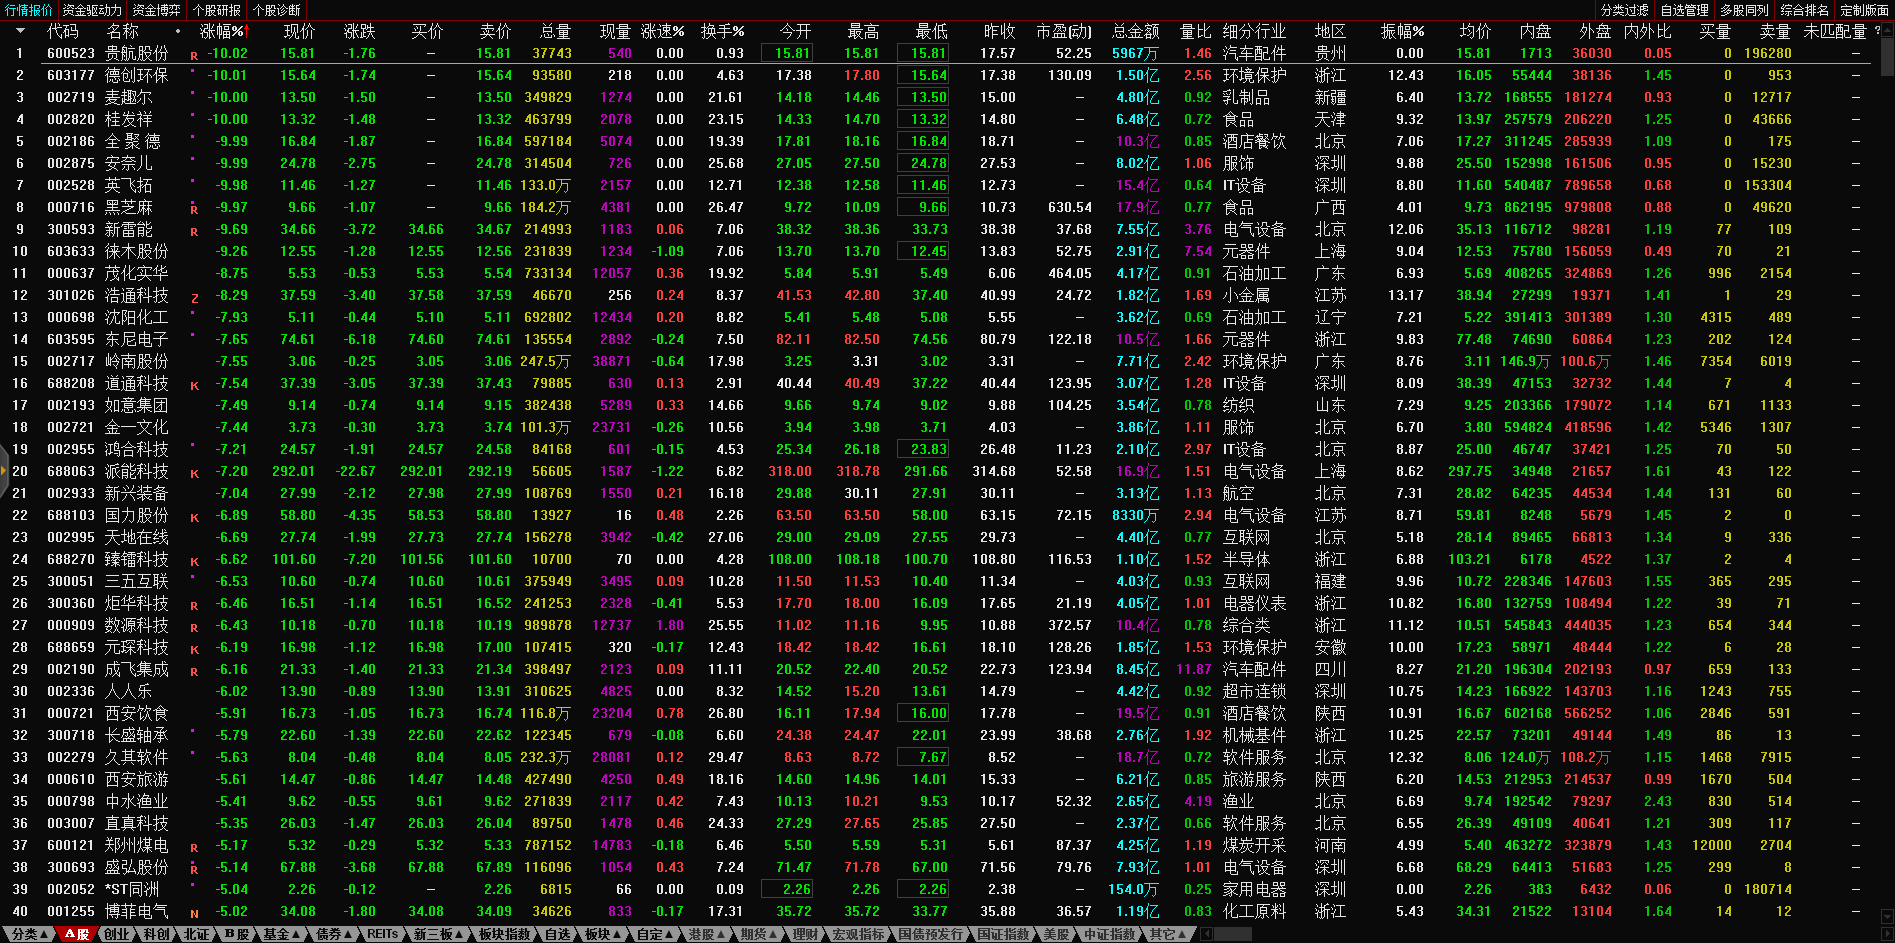Click the N marker beside 博菲电气
Image resolution: width=1895 pixels, height=943 pixels.
pyautogui.click(x=194, y=914)
